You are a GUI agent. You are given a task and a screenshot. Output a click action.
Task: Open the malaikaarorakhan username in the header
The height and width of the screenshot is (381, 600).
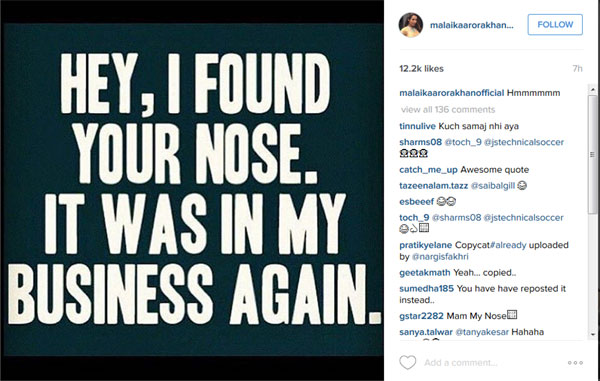click(x=471, y=25)
